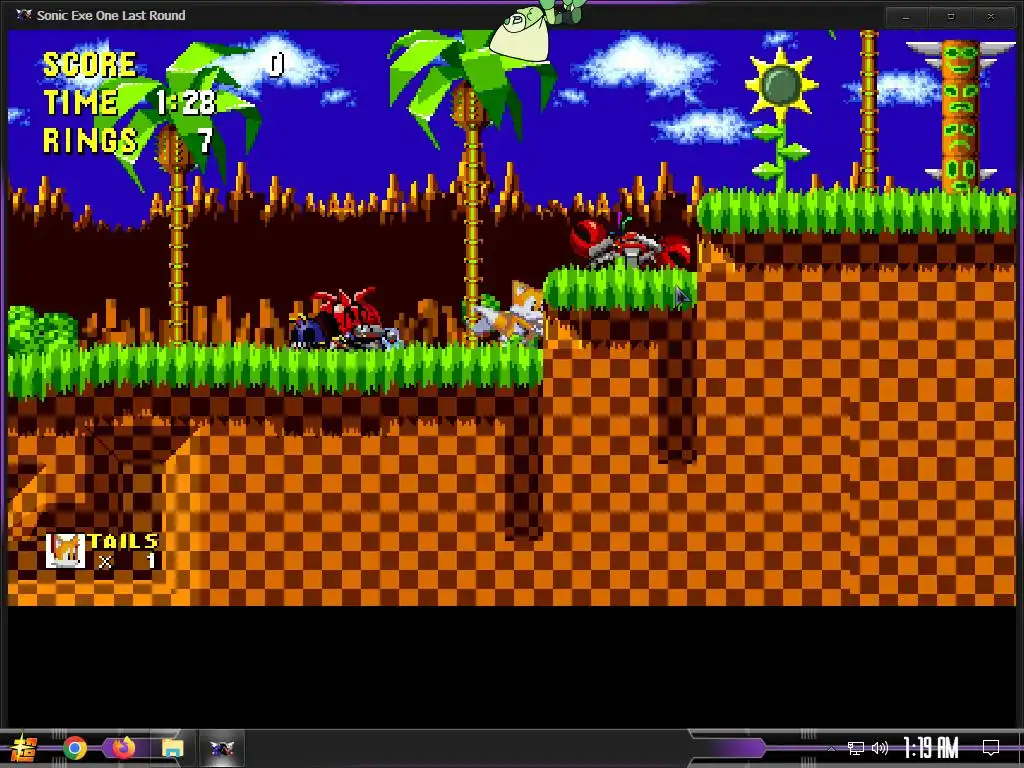Launch Firefox from the taskbar

(x=123, y=748)
